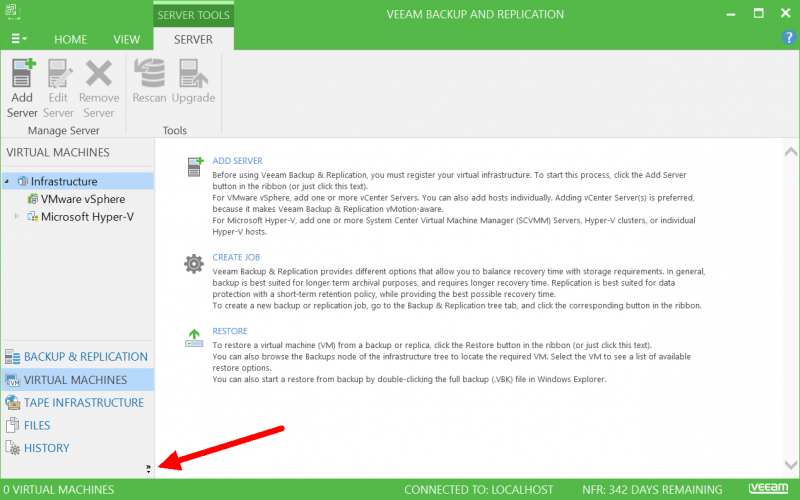Click the History pane icon
The height and width of the screenshot is (500, 800).
click(x=13, y=448)
